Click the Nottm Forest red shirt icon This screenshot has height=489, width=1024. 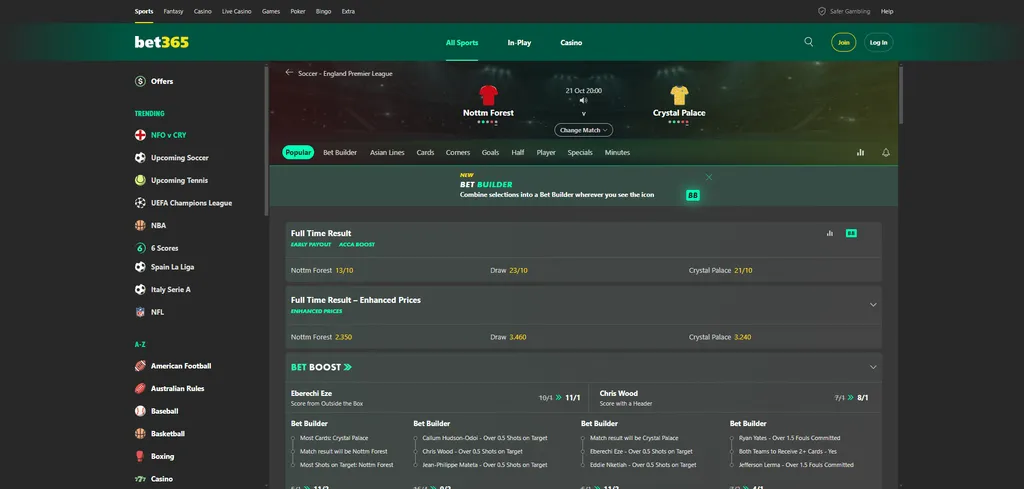click(x=488, y=95)
